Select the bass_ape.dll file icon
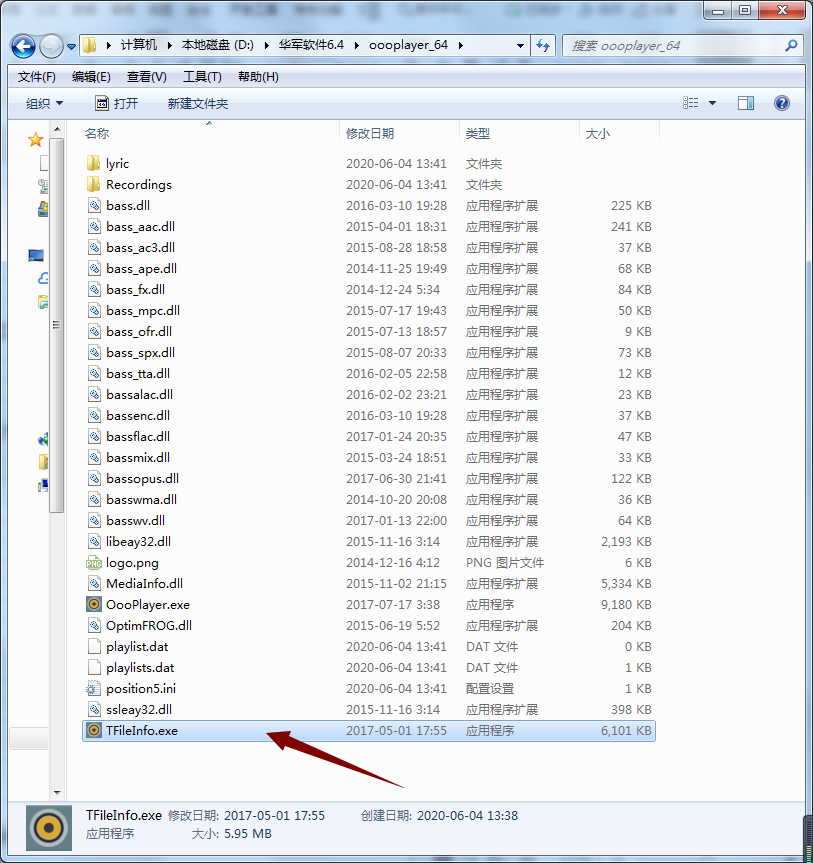Screen dimensions: 813x863 pyautogui.click(x=94, y=268)
